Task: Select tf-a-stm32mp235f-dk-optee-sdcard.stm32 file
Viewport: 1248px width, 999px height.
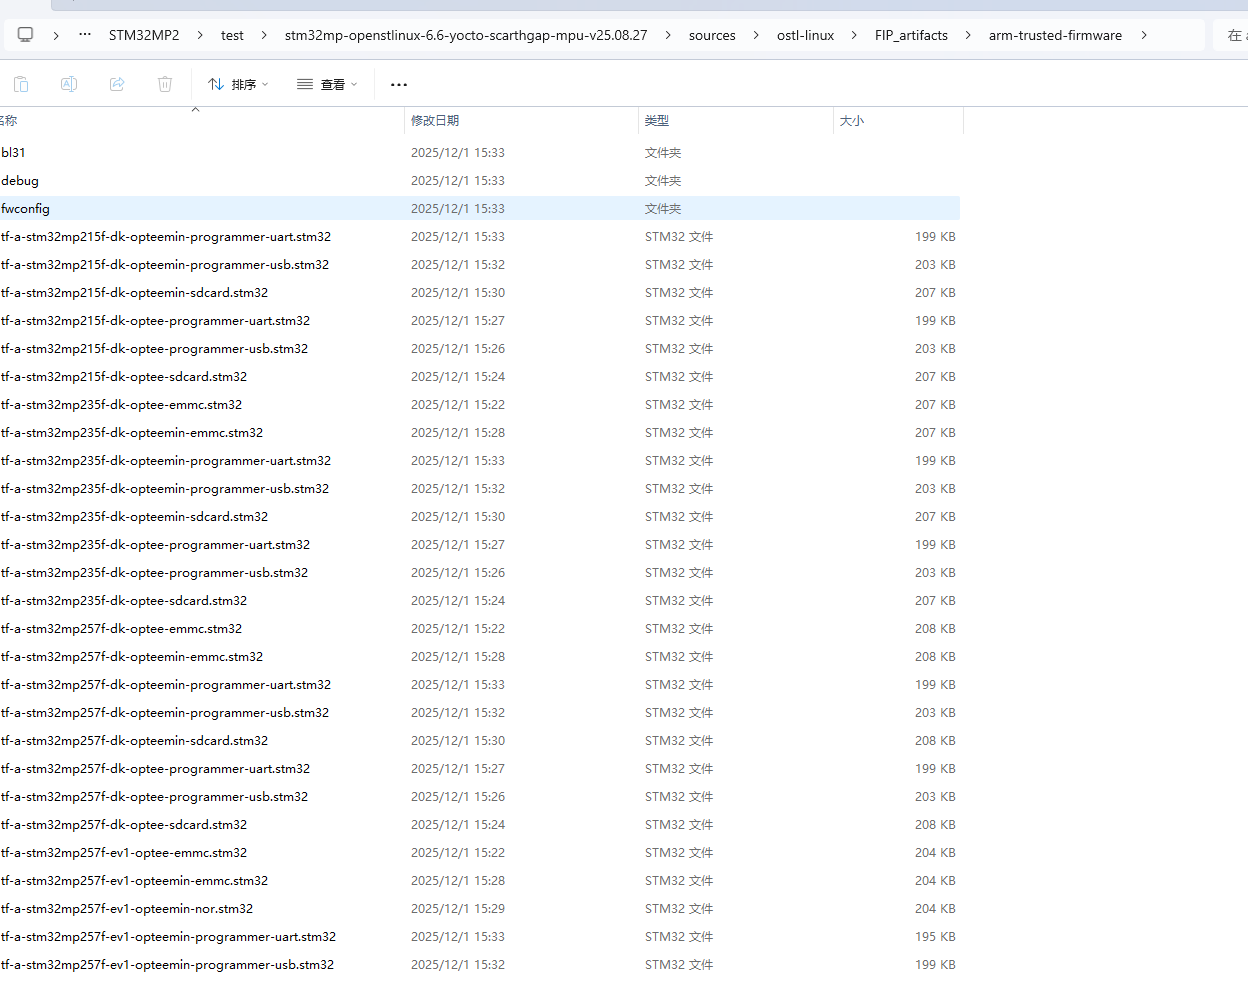Action: 480,601
